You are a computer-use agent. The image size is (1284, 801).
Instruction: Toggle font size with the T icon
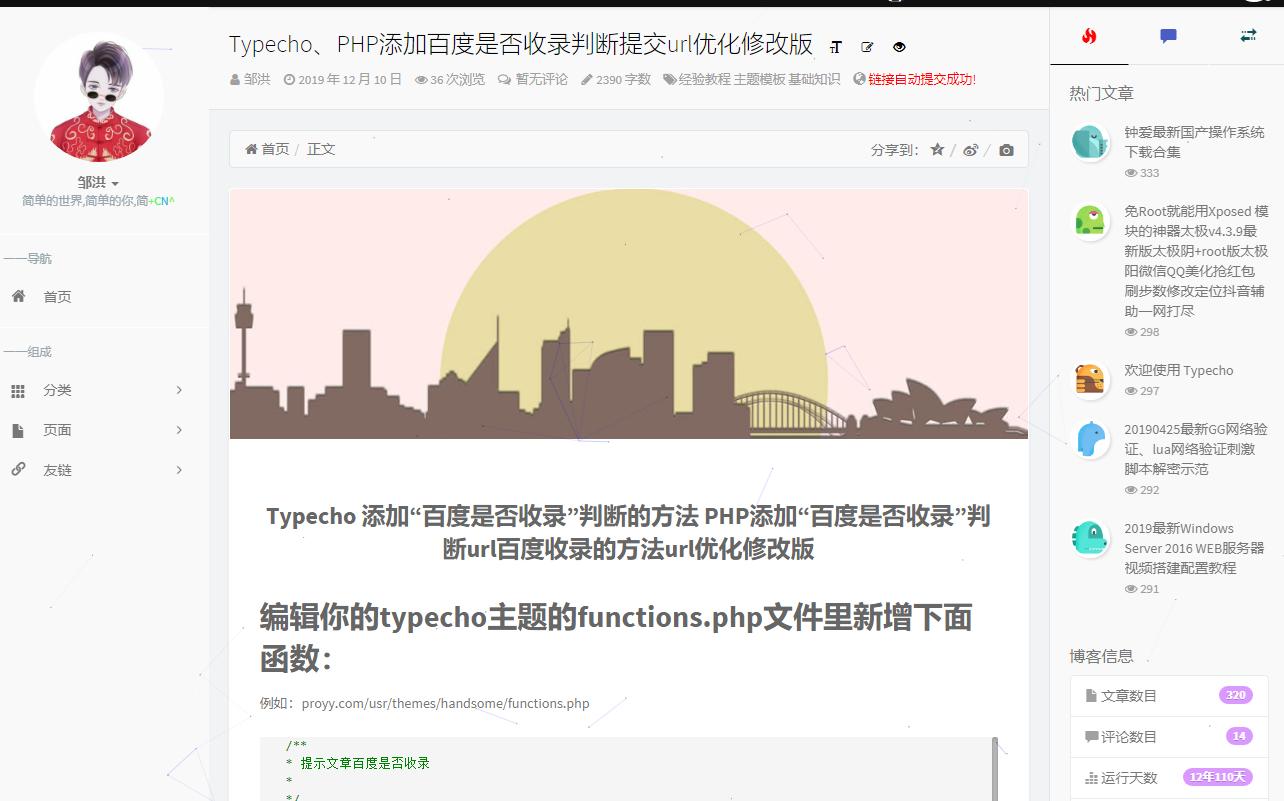[x=836, y=46]
